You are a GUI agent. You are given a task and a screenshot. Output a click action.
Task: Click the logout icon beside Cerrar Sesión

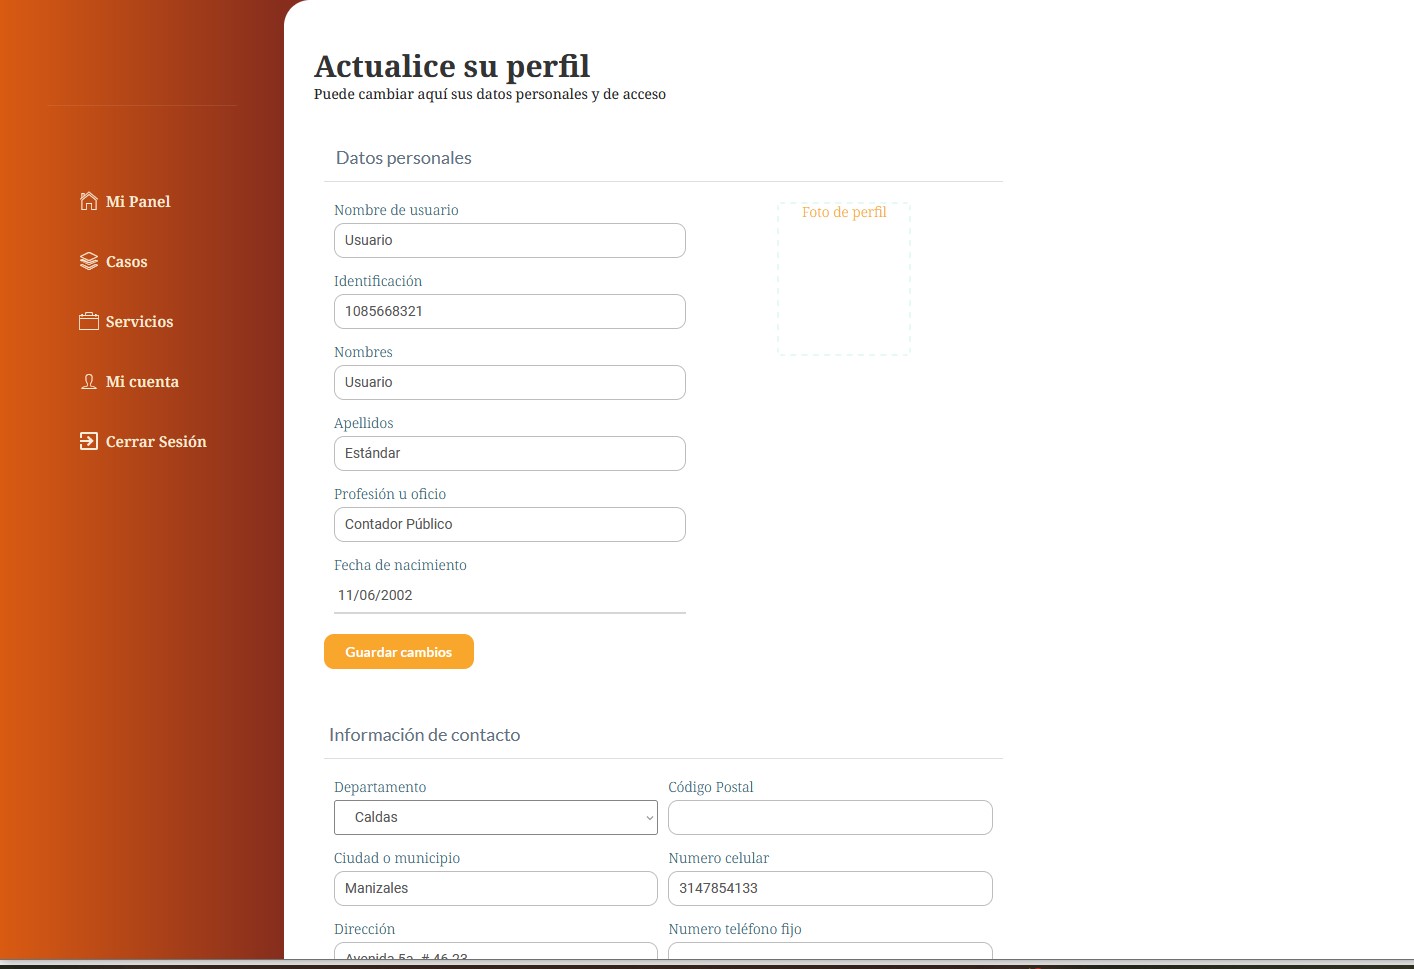(89, 441)
